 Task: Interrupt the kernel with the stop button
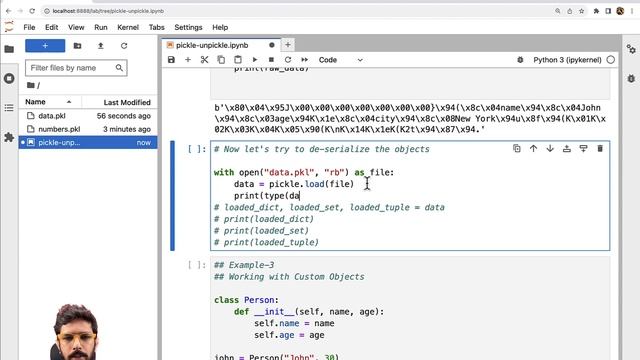coord(271,60)
